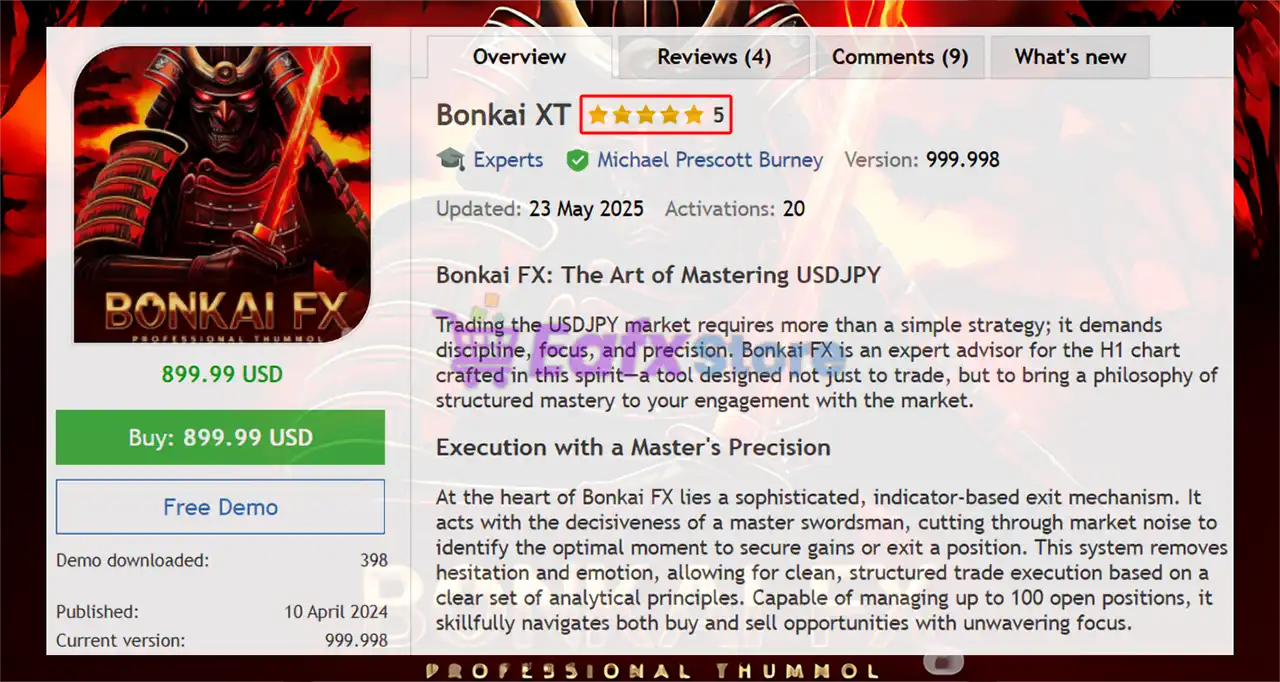The image size is (1280, 682).
Task: Click the fifth rating star
Action: tap(694, 115)
